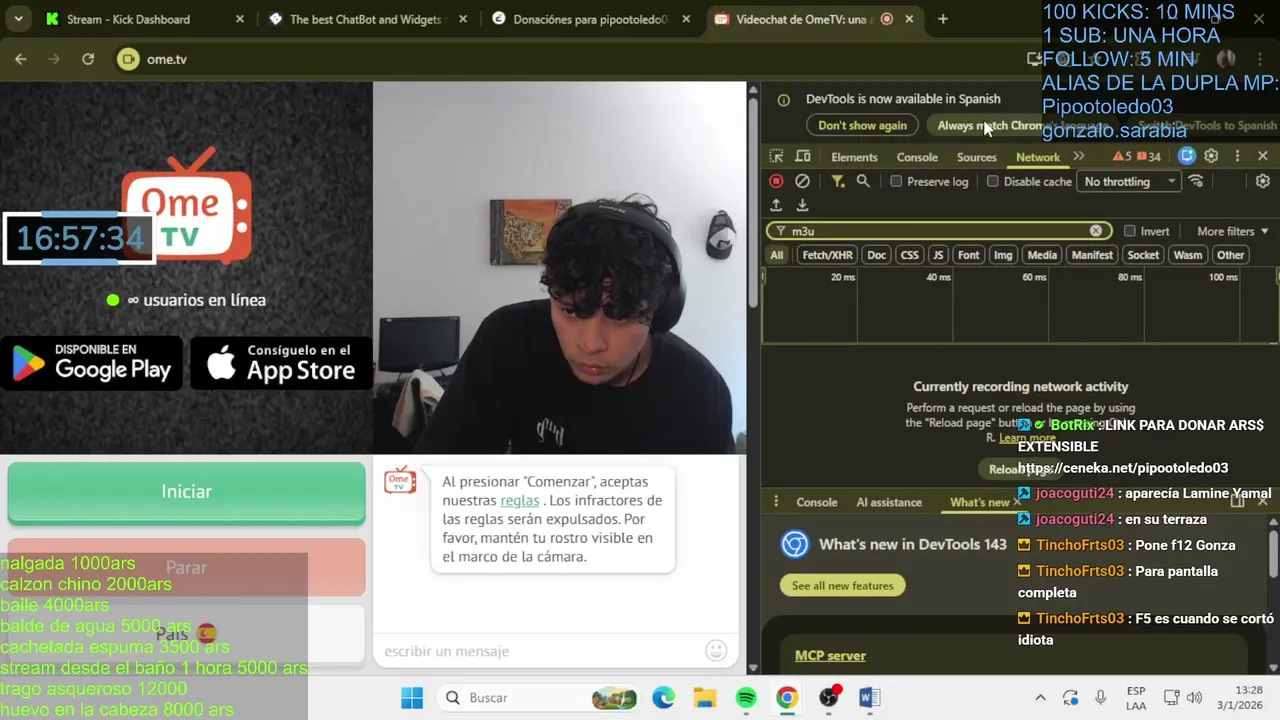1280x720 pixels.
Task: Open Word from the taskbar
Action: coord(869,697)
